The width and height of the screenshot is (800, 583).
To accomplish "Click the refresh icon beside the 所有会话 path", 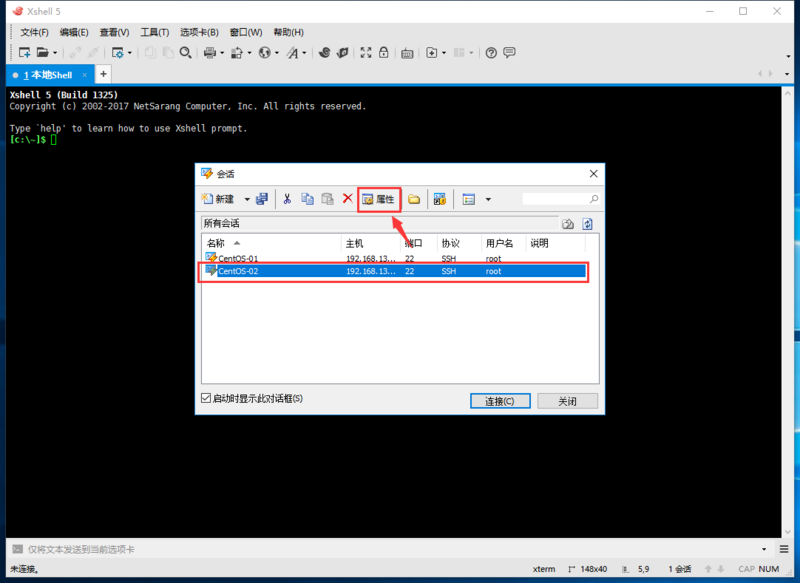I will tap(587, 224).
